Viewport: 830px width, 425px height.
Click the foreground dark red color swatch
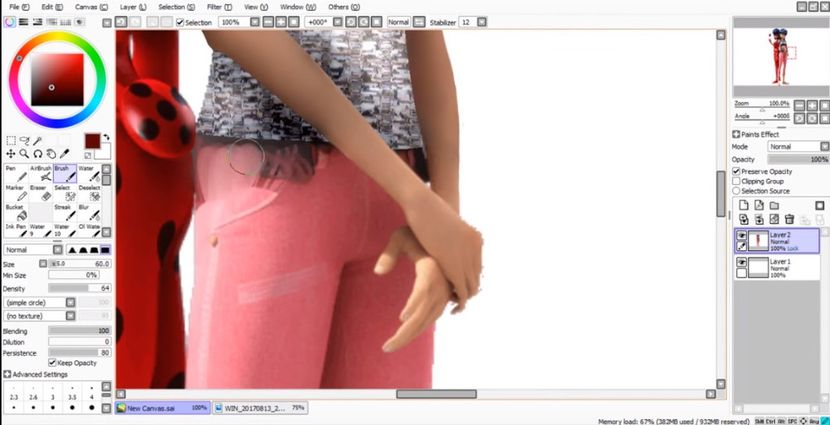click(93, 141)
